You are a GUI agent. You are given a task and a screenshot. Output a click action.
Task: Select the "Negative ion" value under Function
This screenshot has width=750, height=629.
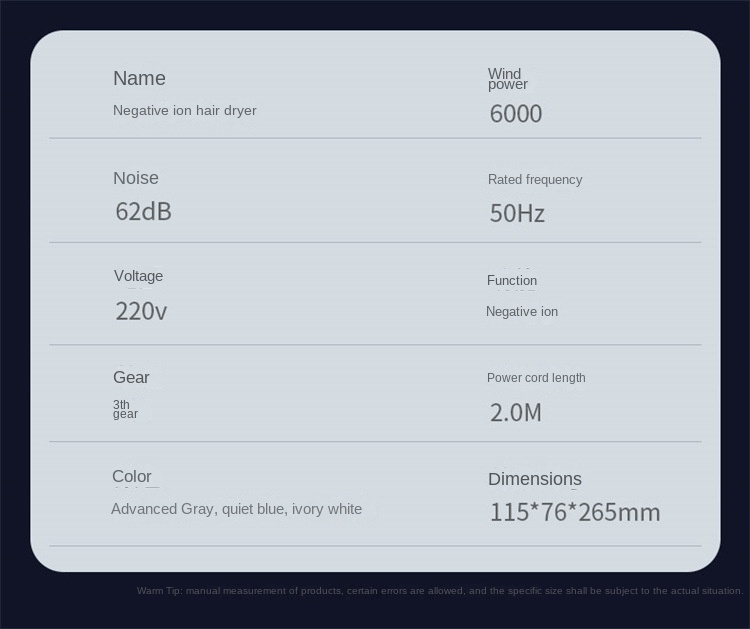tap(521, 312)
